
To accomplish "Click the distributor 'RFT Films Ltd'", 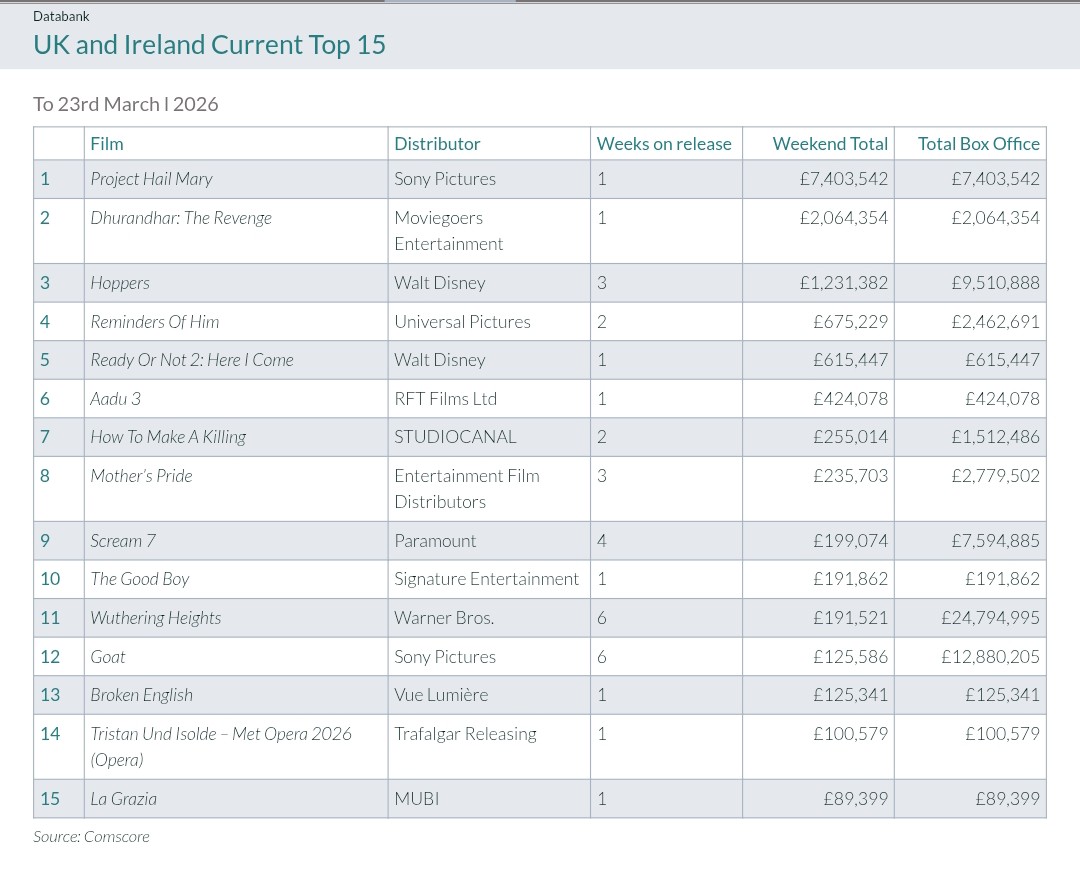I will pos(445,399).
